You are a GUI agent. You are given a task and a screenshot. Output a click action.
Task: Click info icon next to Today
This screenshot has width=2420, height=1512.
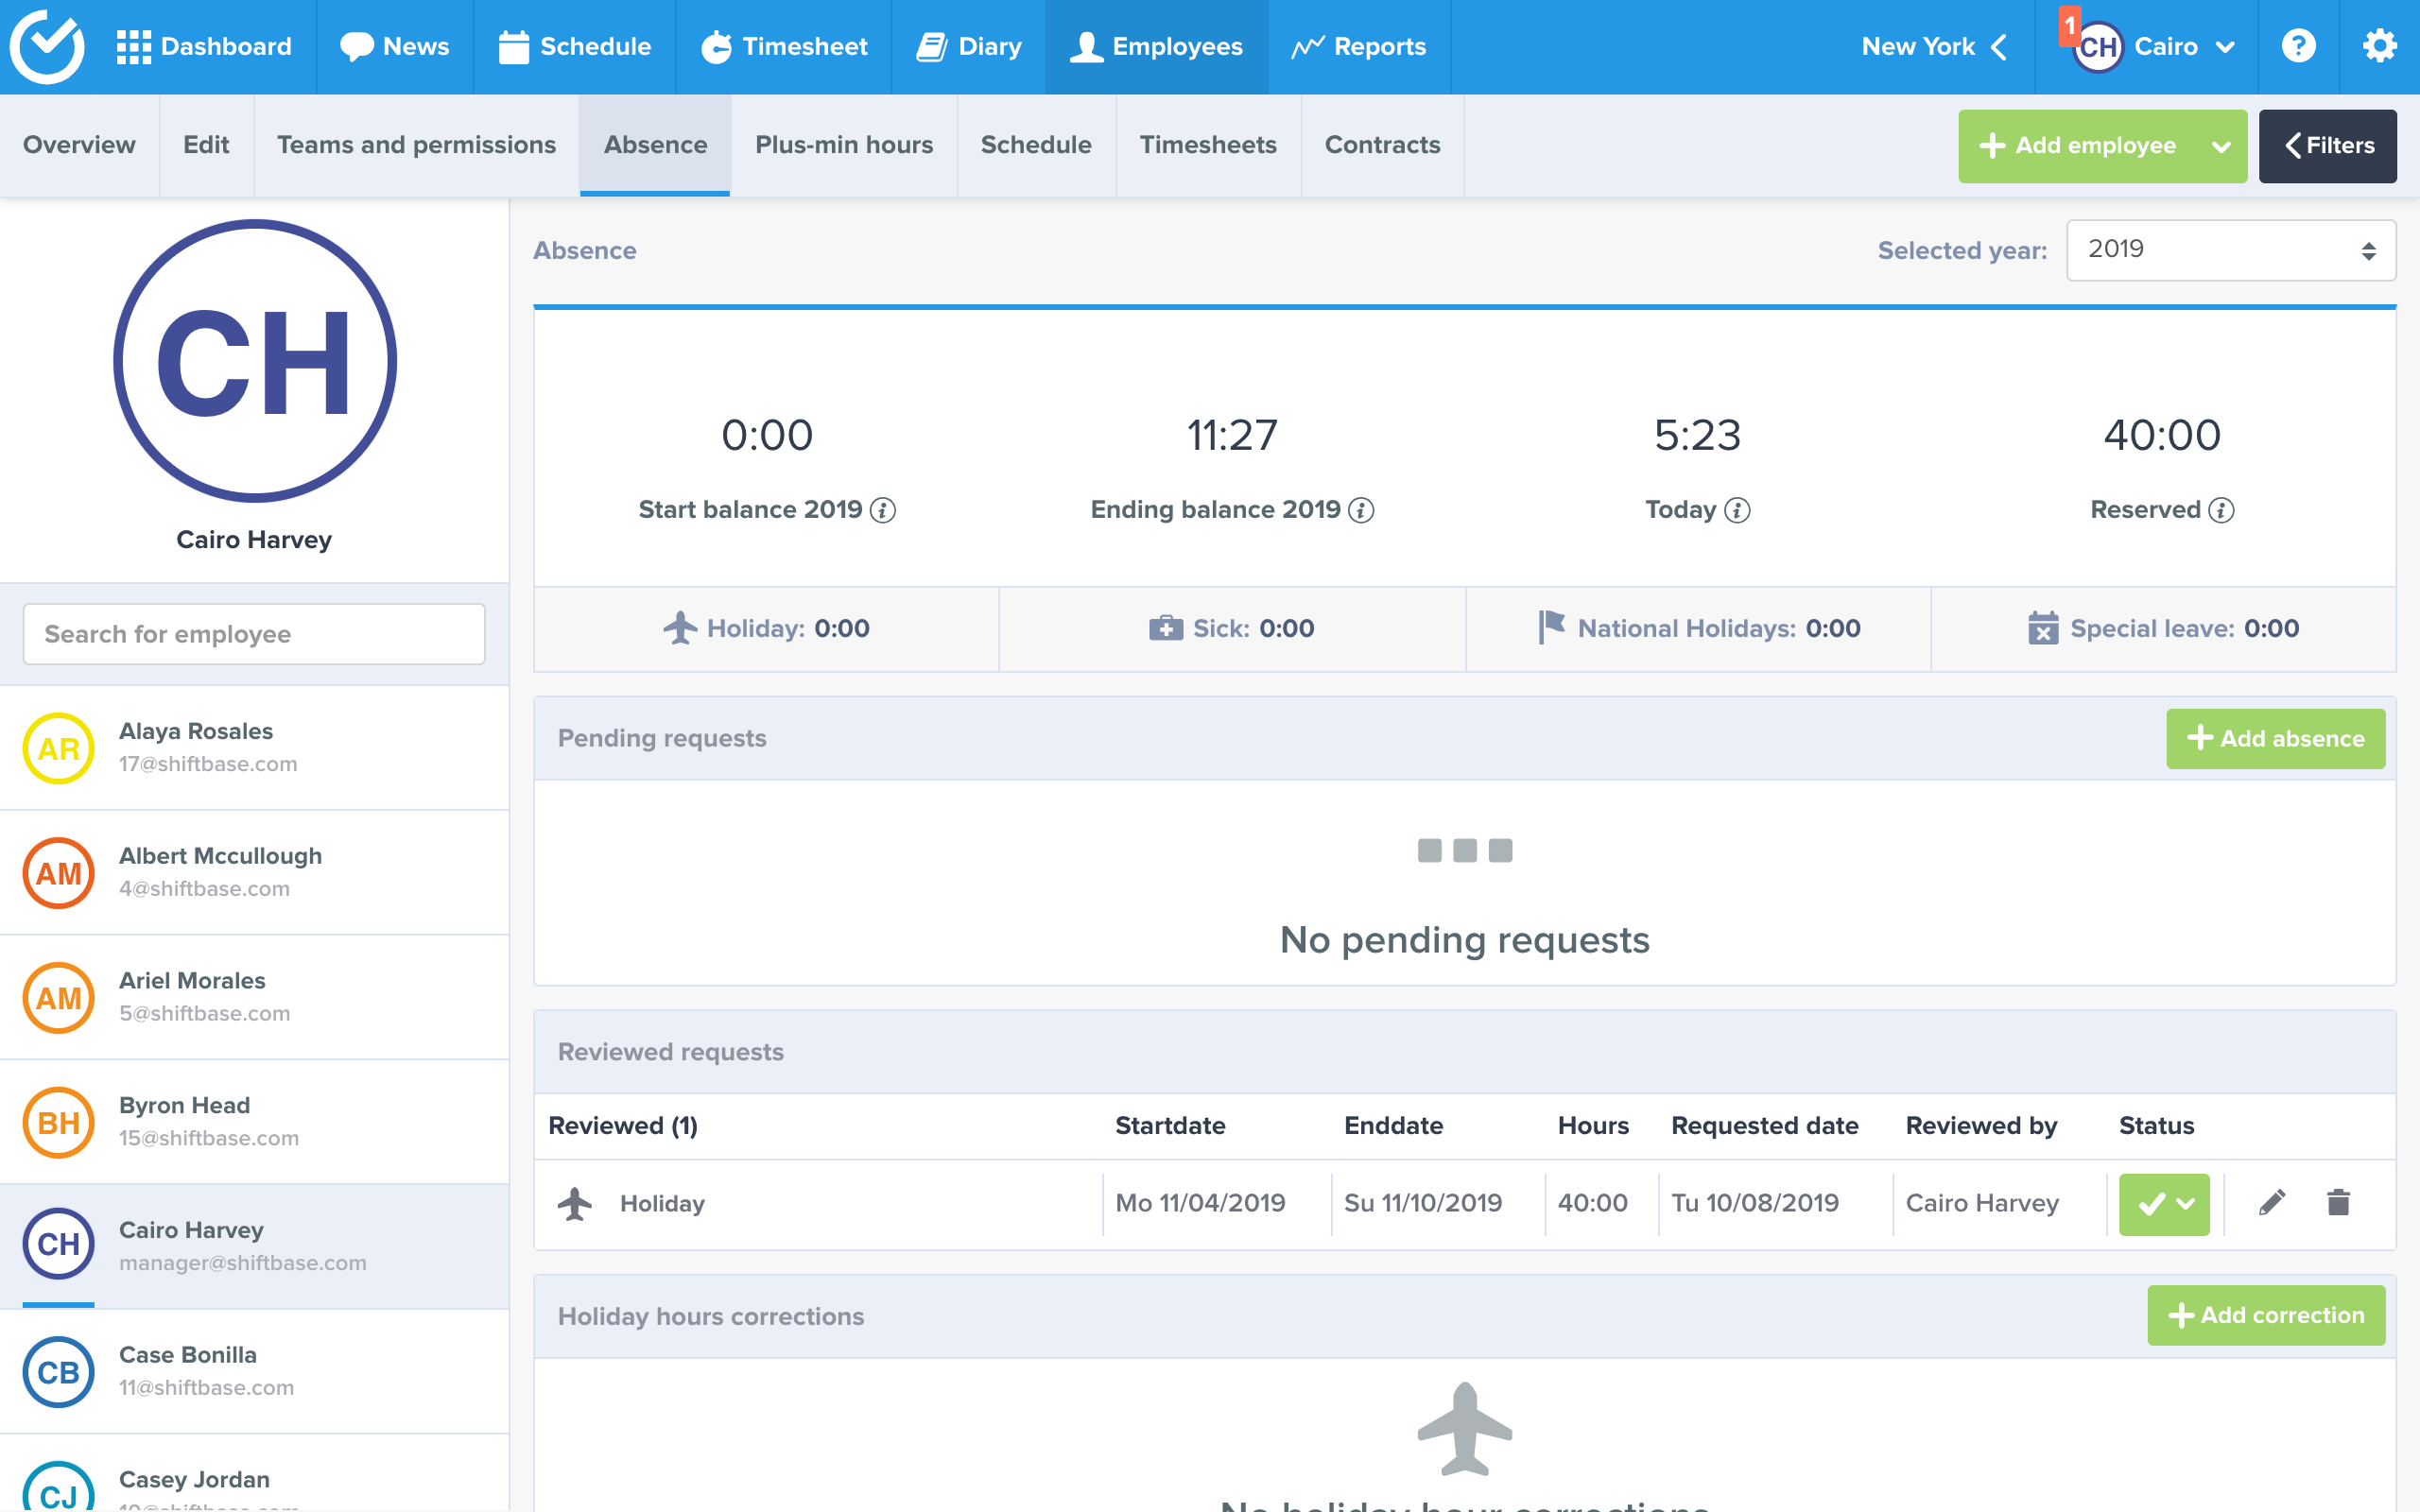(x=1738, y=510)
